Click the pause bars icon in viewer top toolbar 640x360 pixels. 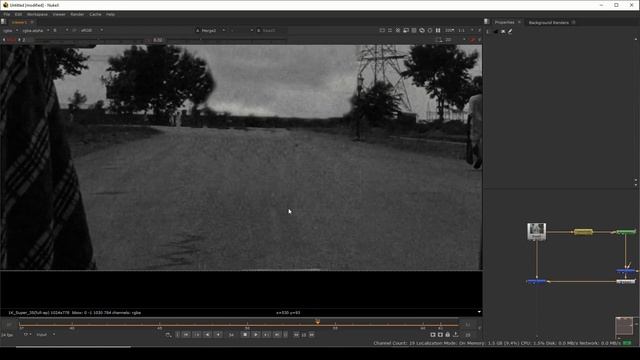click(438, 31)
